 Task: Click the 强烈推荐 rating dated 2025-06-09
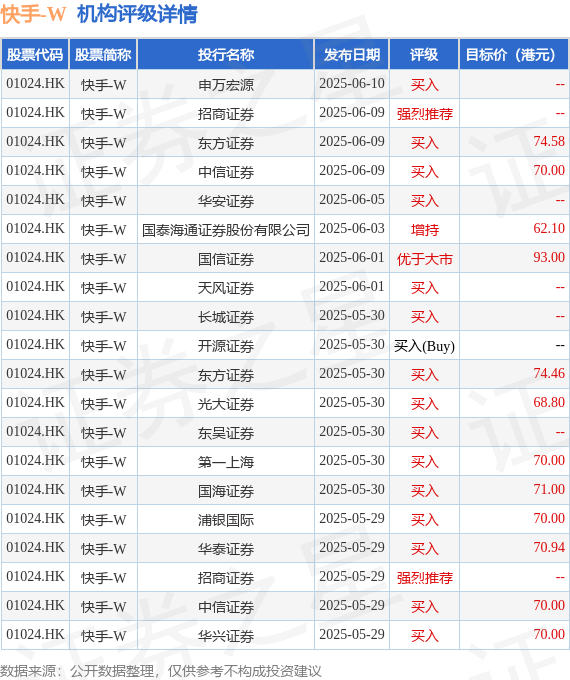(424, 114)
